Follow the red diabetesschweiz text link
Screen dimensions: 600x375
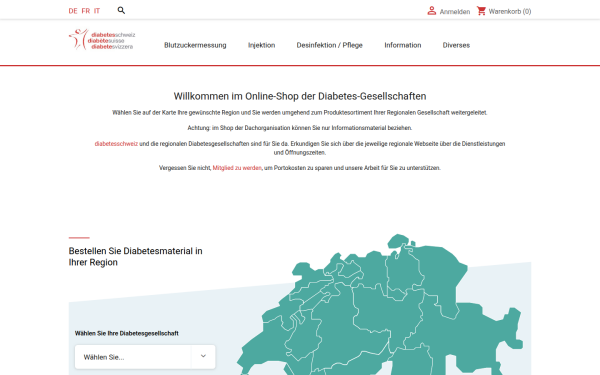116,144
